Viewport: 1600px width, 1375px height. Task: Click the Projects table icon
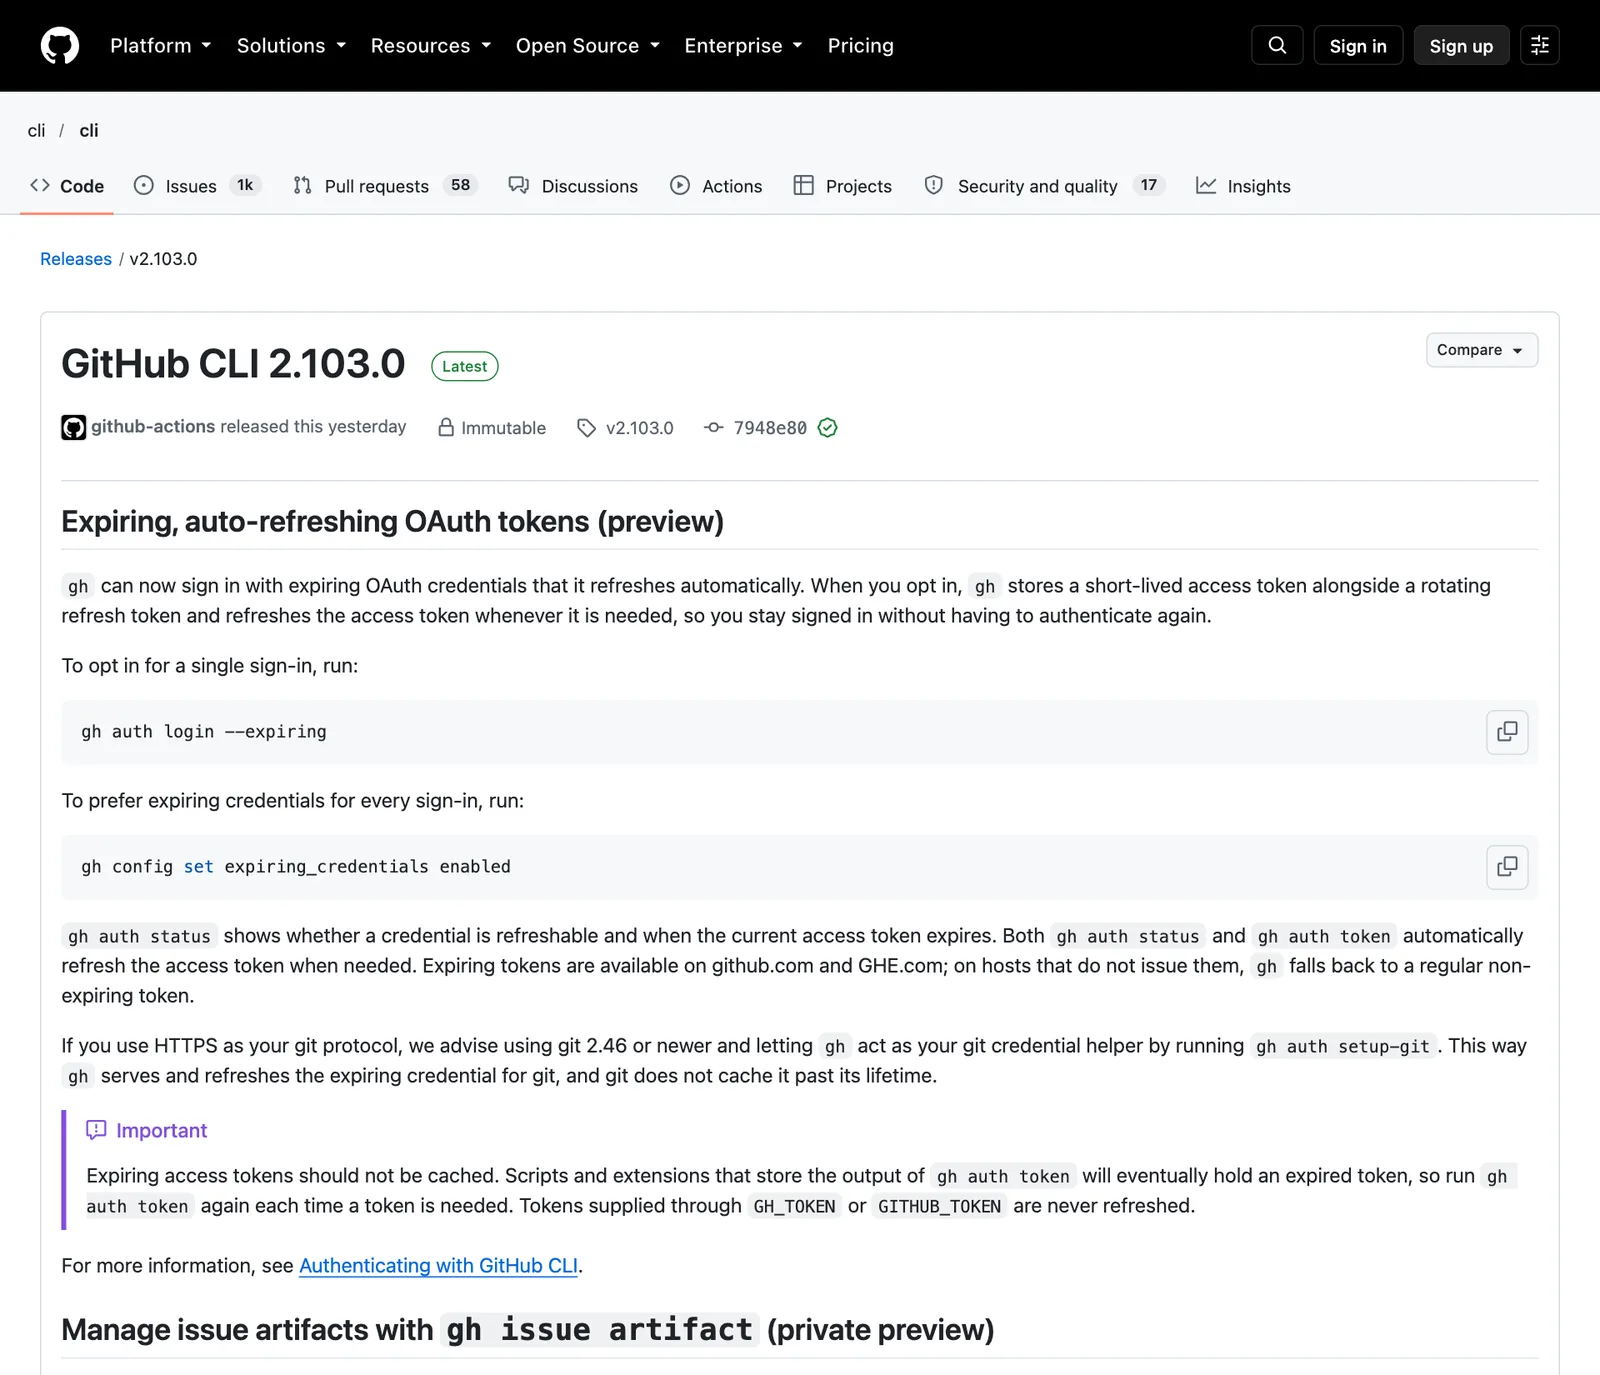pos(803,186)
